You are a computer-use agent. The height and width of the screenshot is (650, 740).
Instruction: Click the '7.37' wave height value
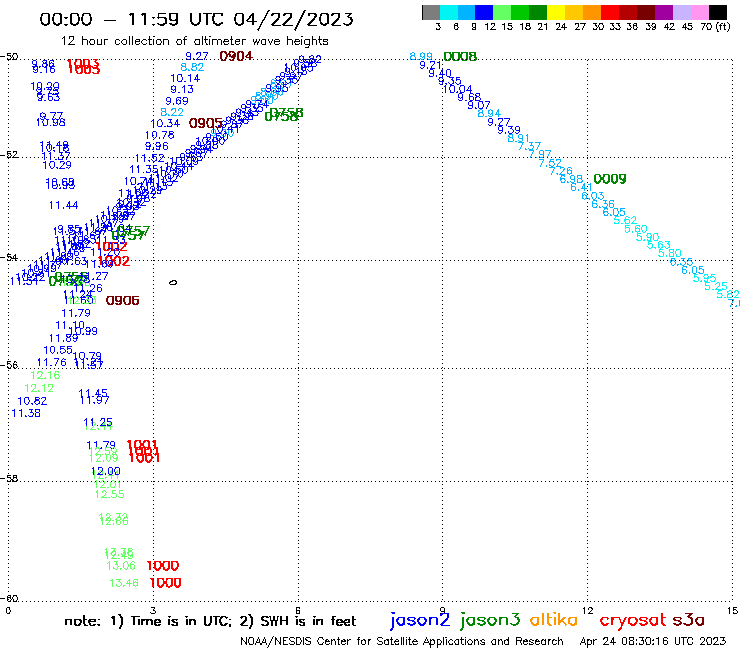[530, 146]
